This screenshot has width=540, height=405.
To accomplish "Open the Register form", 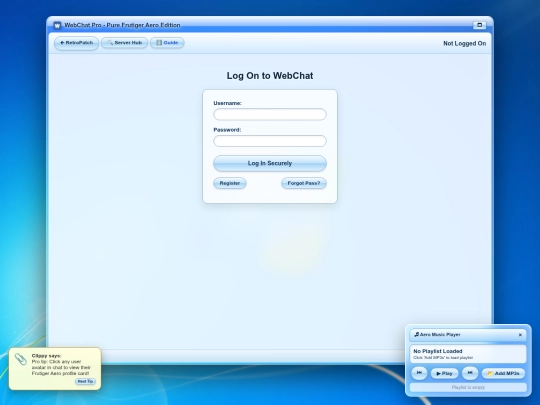I will [230, 183].
